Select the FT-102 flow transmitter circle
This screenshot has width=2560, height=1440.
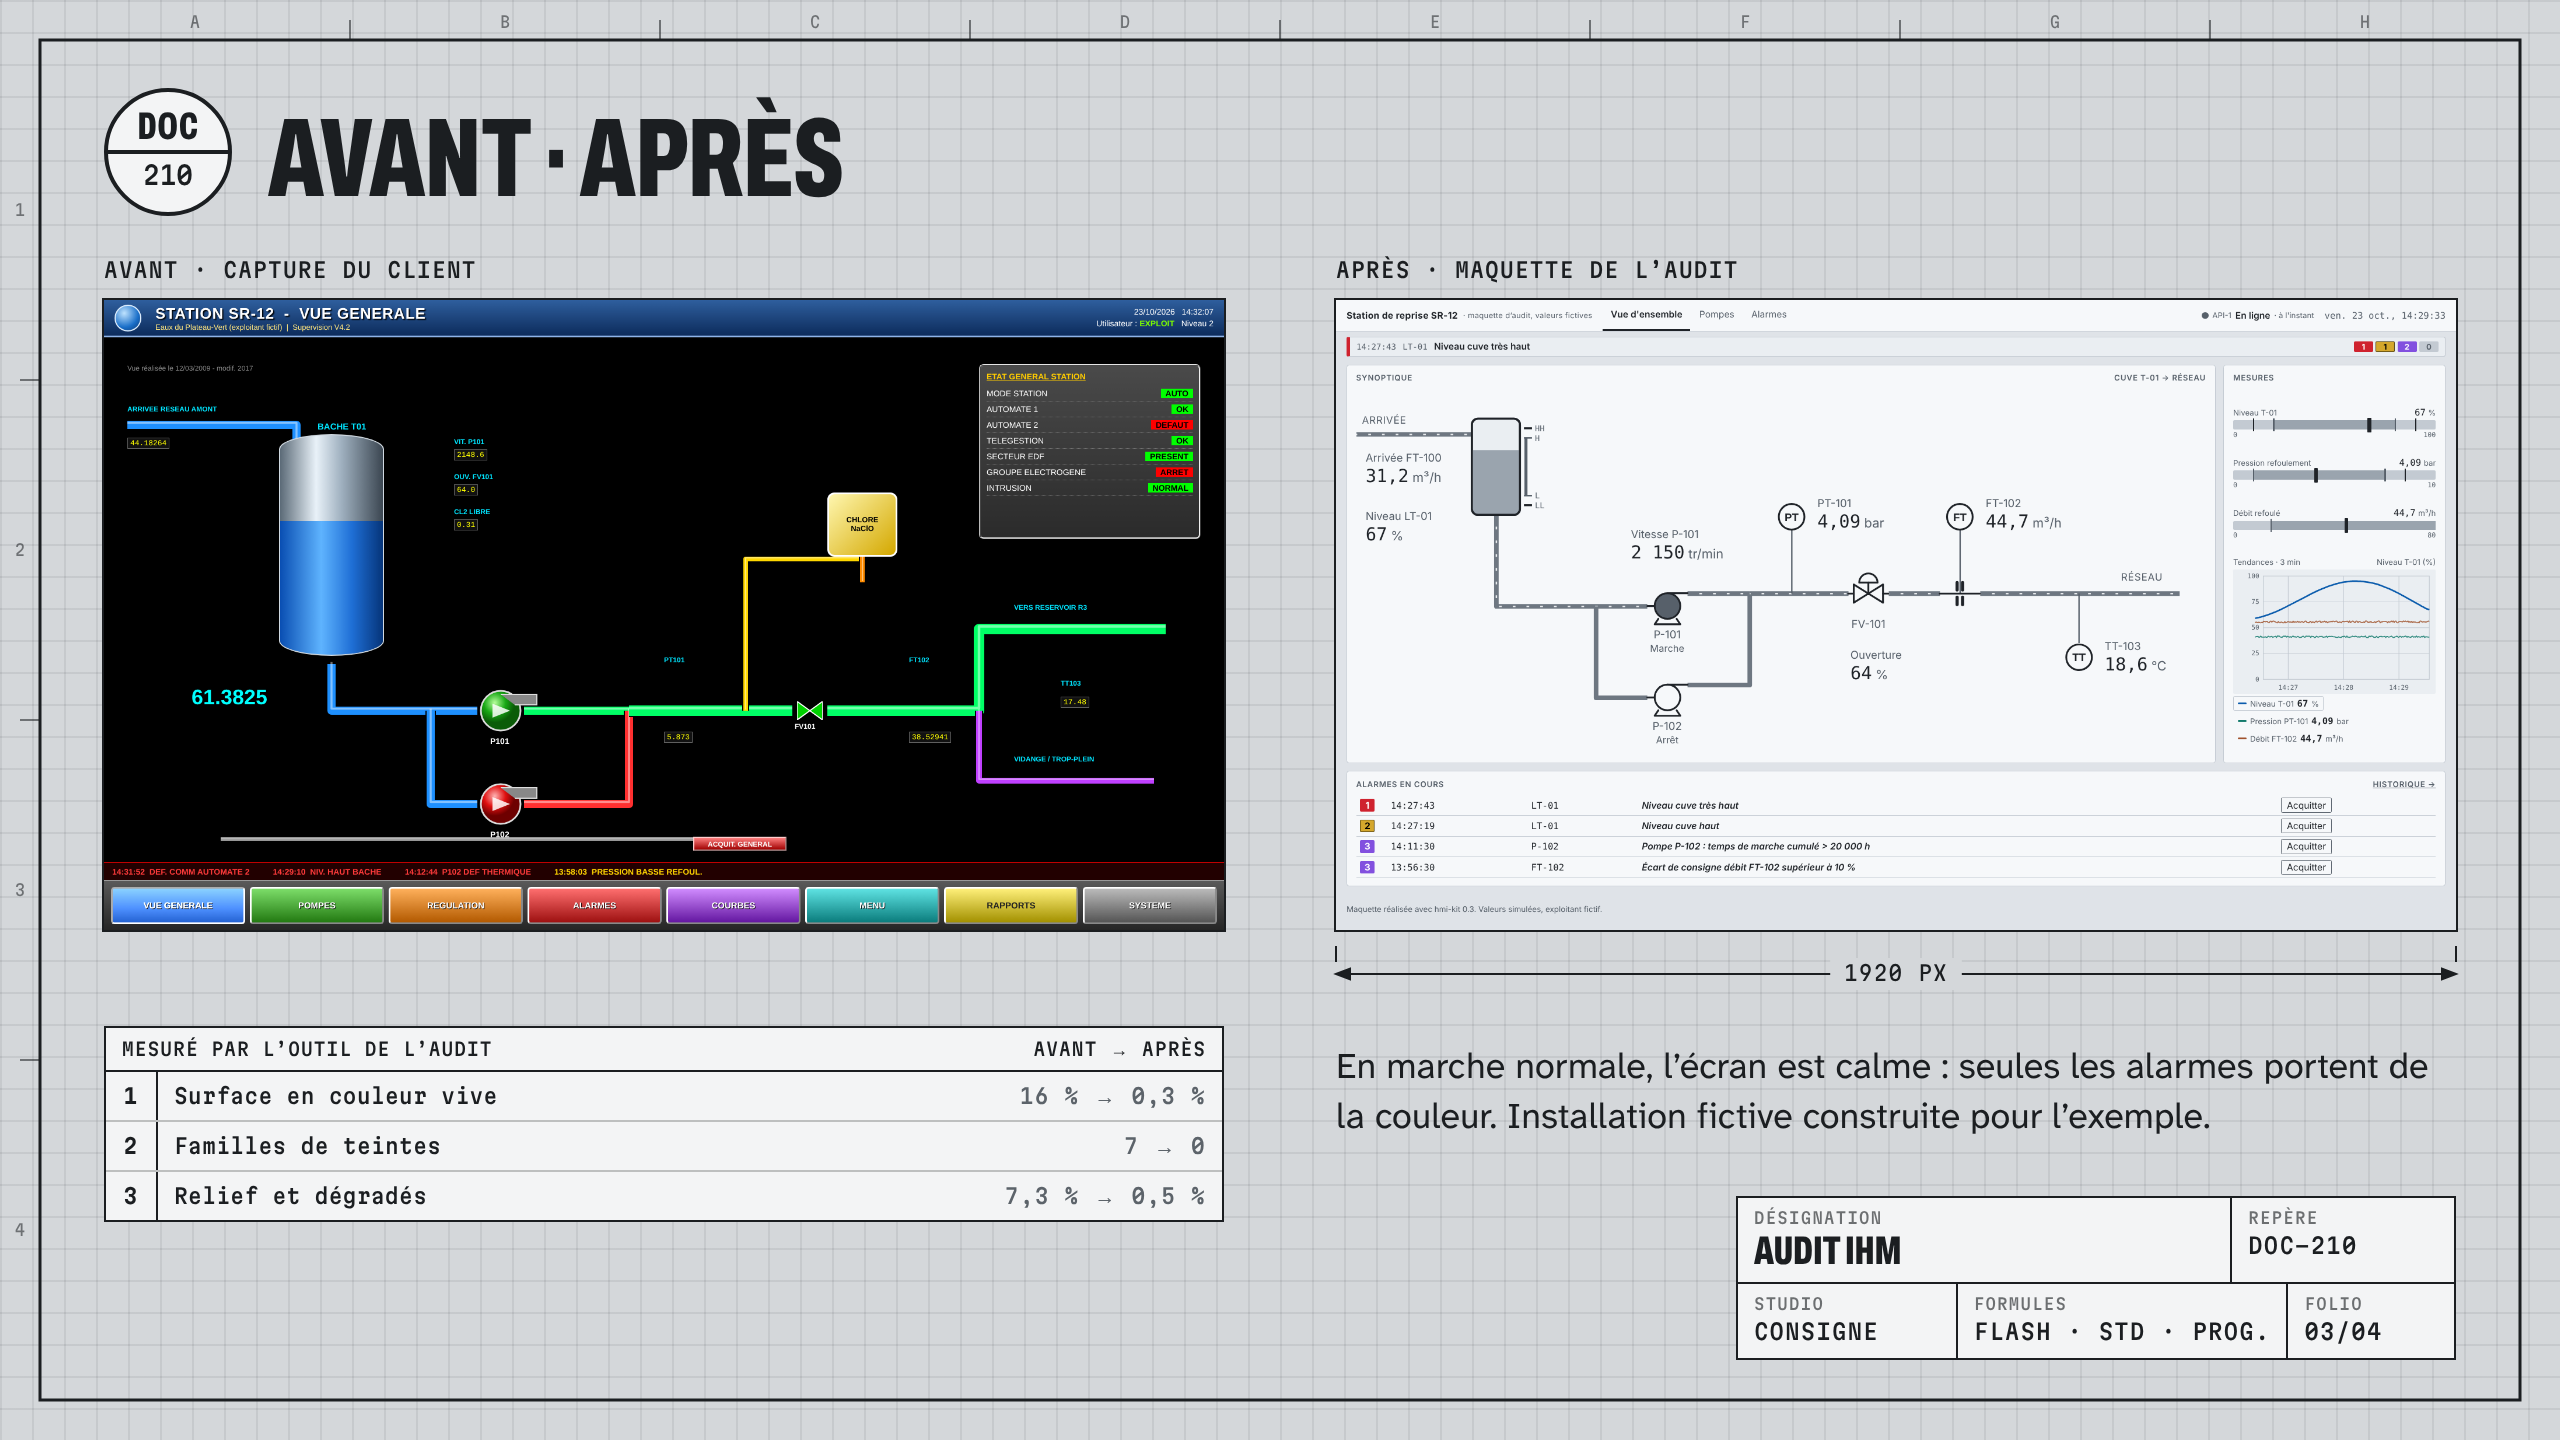1959,517
